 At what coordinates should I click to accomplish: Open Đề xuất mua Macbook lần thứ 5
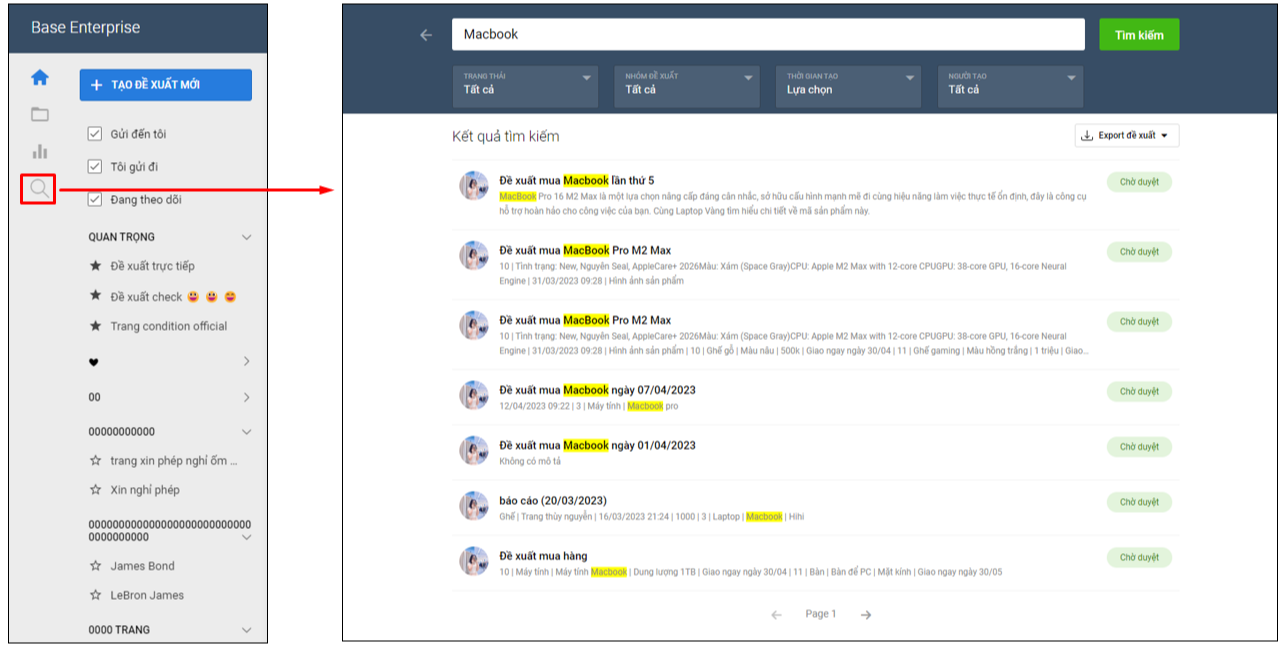[577, 180]
